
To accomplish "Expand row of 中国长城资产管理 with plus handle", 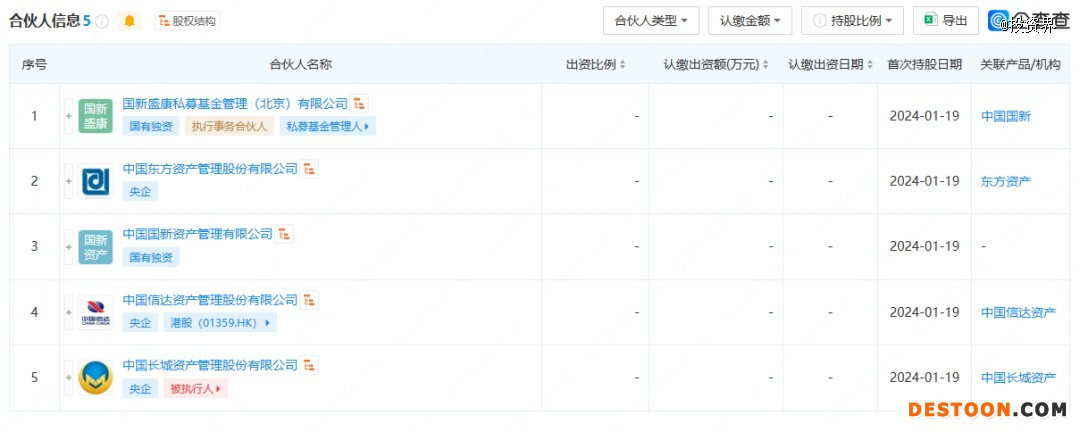I will point(68,378).
